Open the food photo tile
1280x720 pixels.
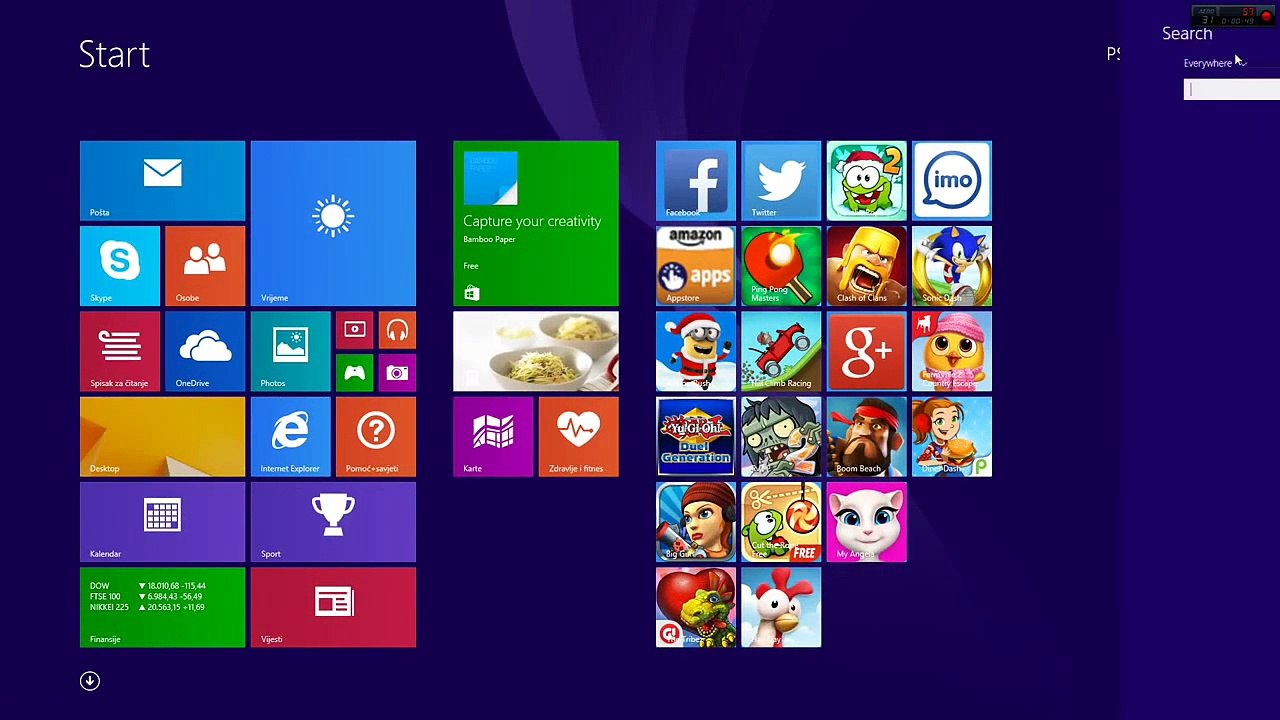(536, 351)
